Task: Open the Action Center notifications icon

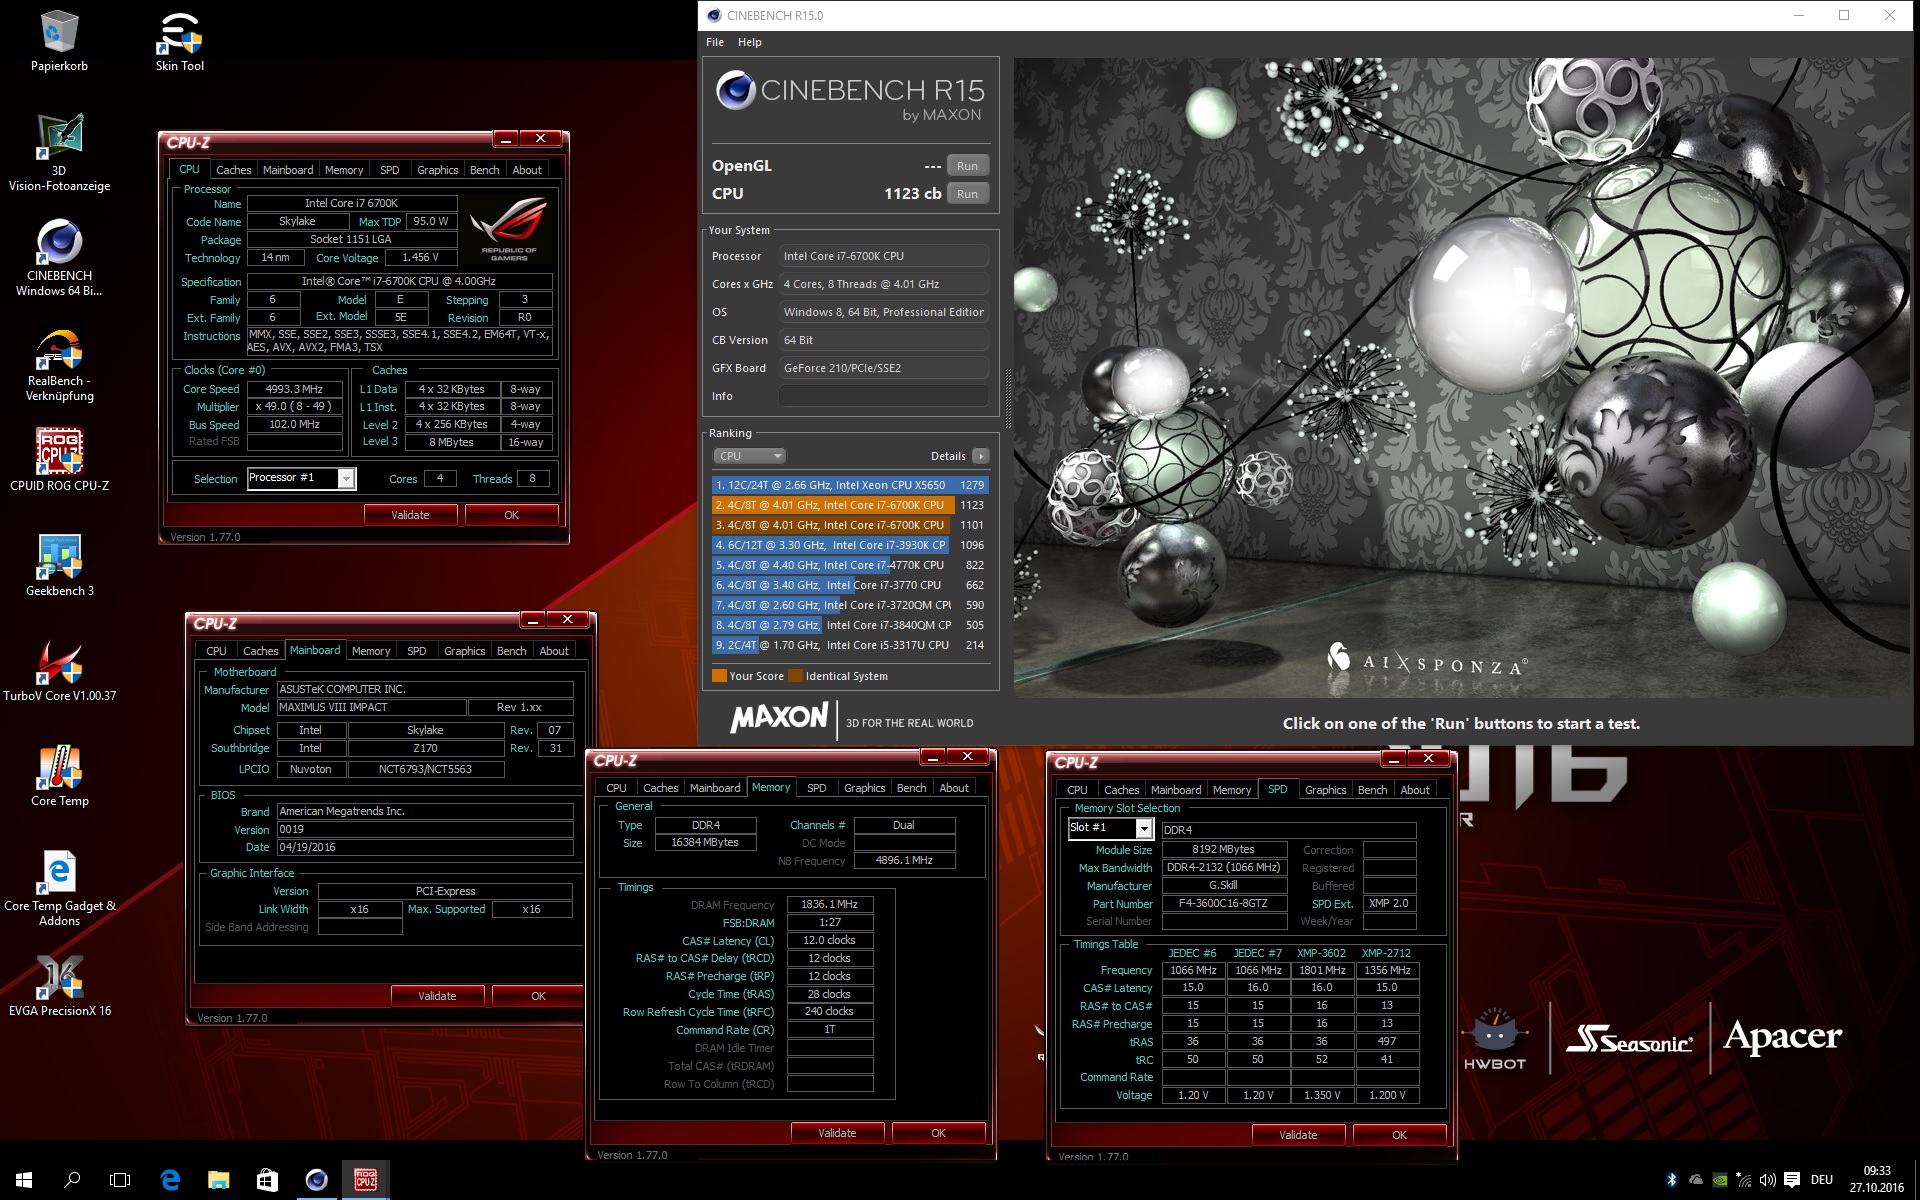Action: [1791, 1180]
